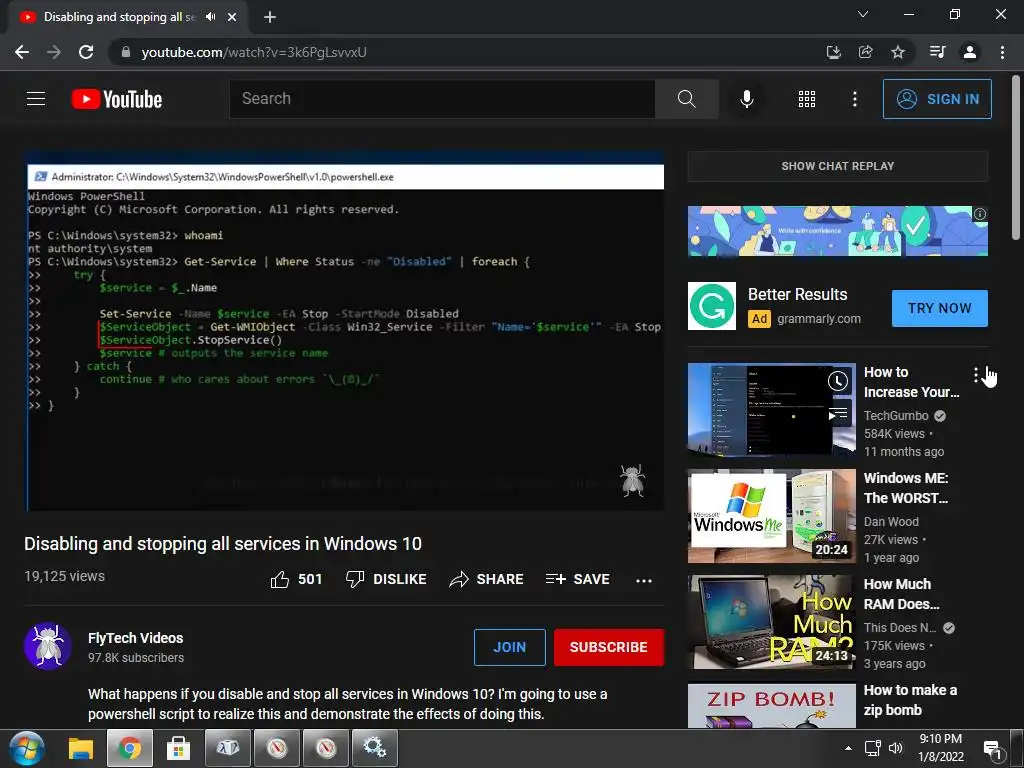Expand SHOW CHAT REPLAY panel

pos(837,166)
